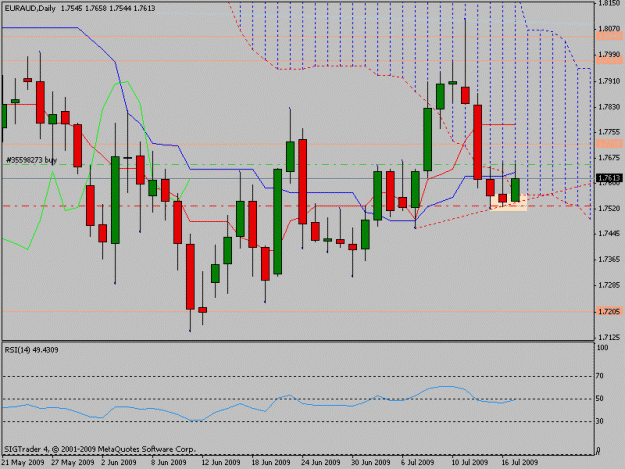Click the 1.7830 price axis label

tap(609, 107)
